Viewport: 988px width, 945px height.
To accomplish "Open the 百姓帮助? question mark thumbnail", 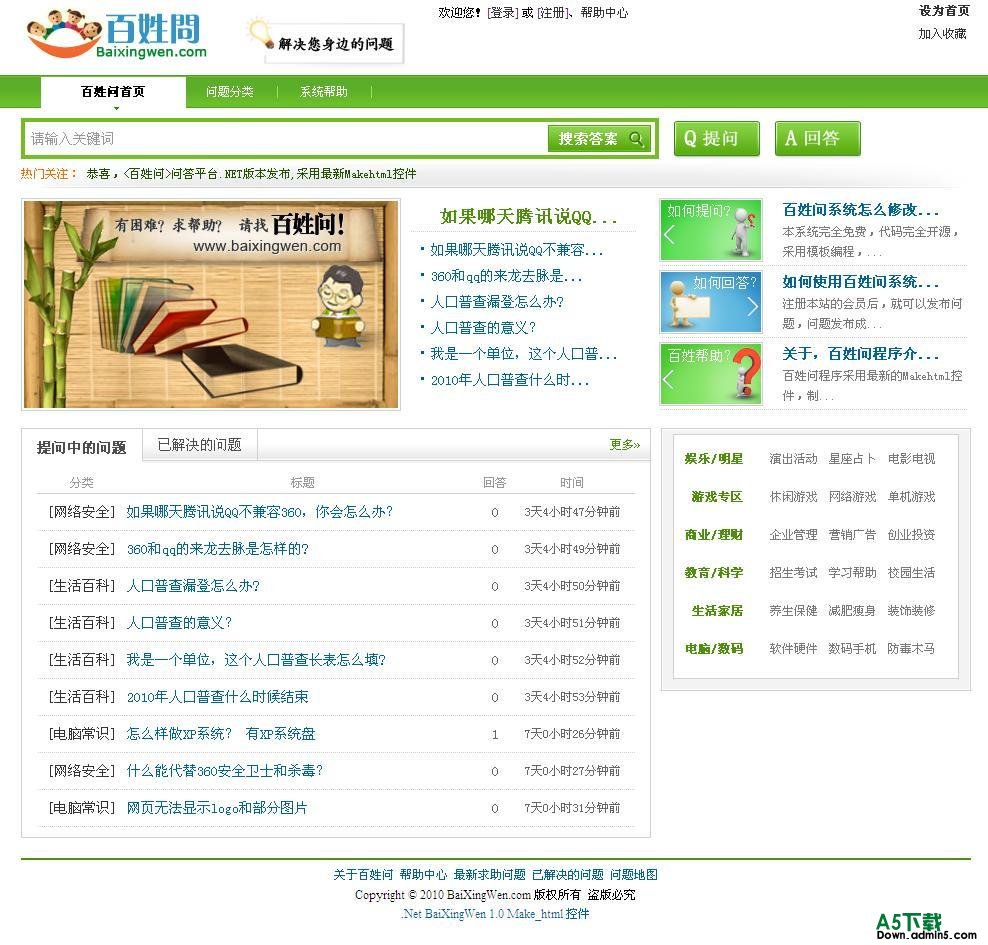I will pyautogui.click(x=711, y=374).
